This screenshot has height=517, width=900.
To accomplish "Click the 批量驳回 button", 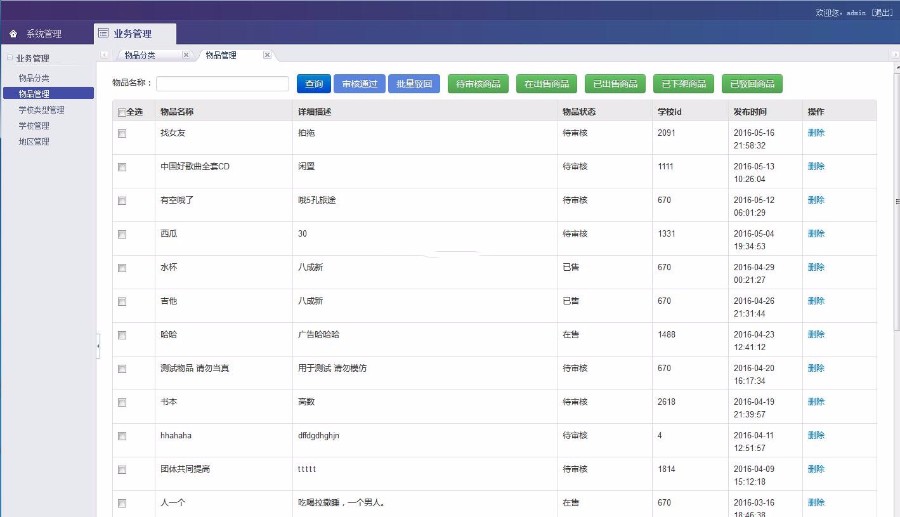I will (414, 84).
